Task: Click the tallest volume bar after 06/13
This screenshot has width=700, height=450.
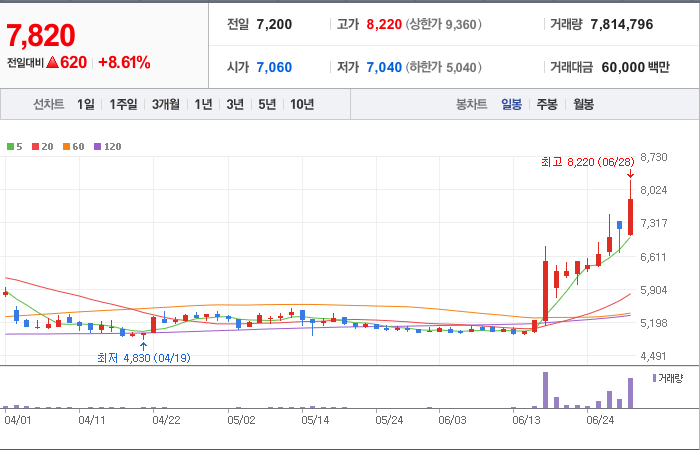Action: [x=545, y=390]
